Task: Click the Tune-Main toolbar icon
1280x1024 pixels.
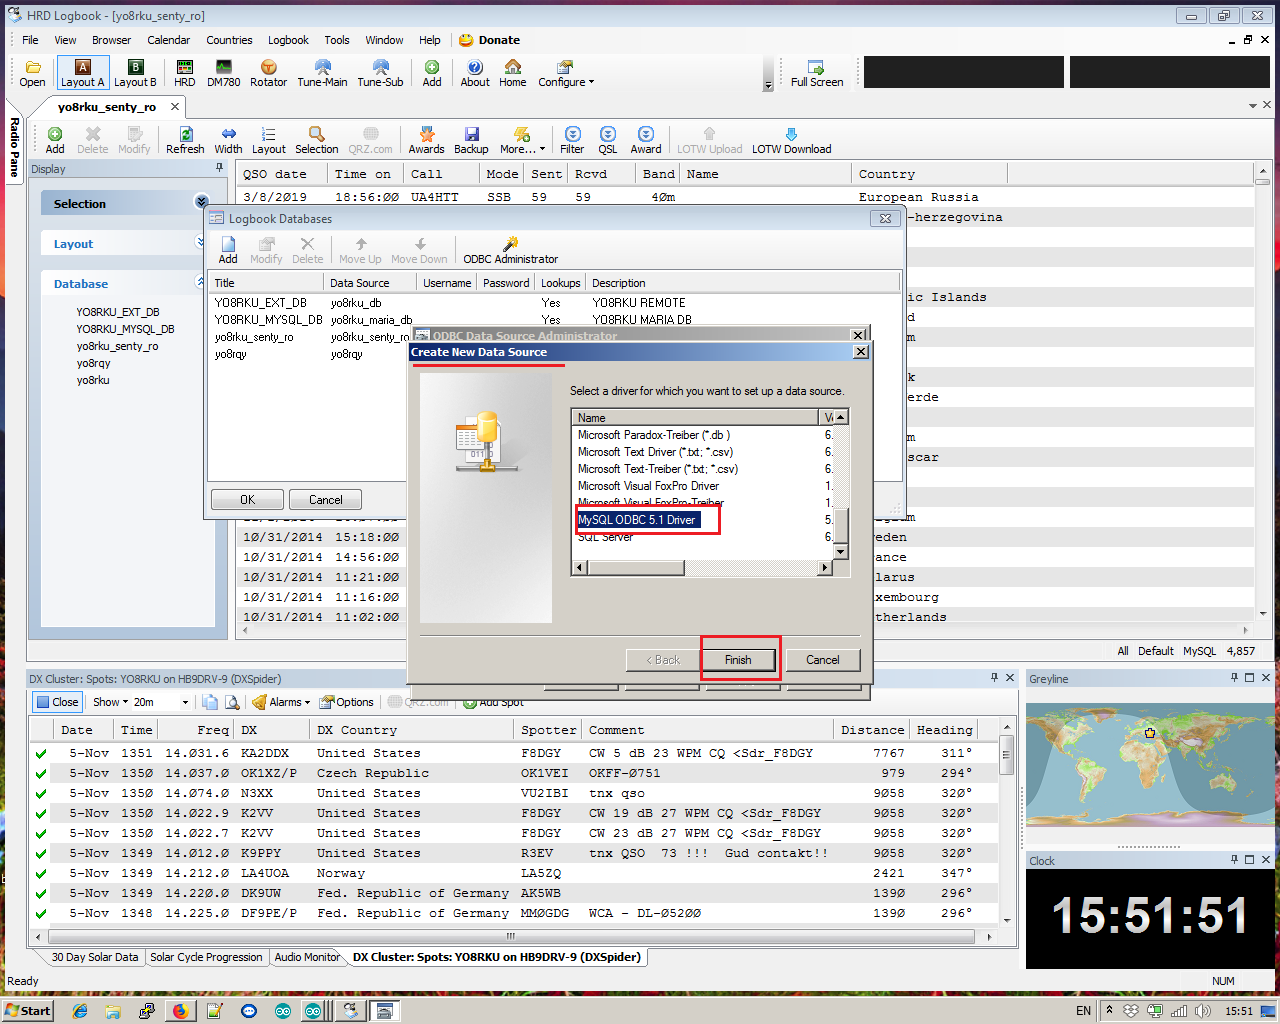Action: click(x=322, y=73)
